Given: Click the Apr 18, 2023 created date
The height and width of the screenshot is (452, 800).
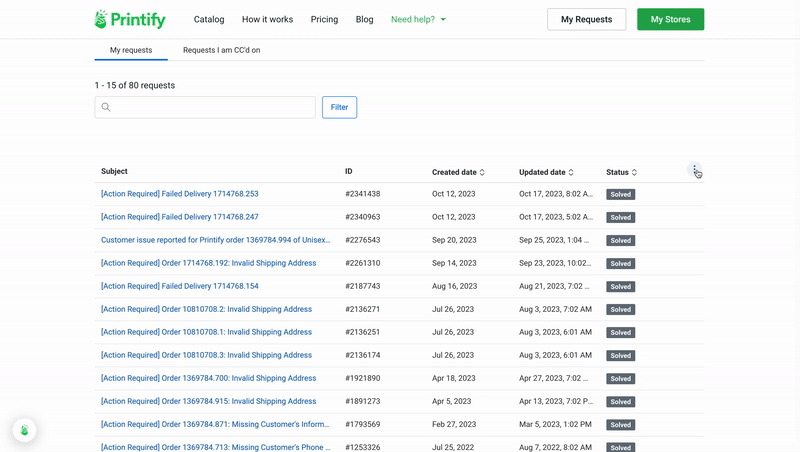Looking at the screenshot, I should coord(454,378).
